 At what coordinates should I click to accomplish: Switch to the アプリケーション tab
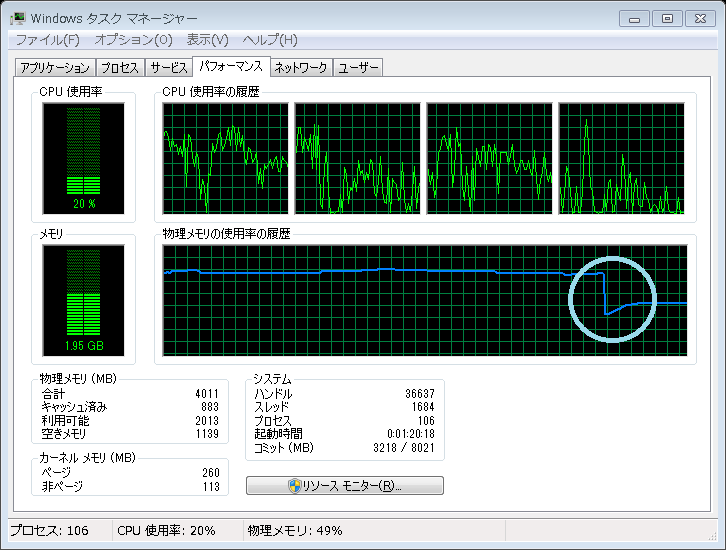55,68
